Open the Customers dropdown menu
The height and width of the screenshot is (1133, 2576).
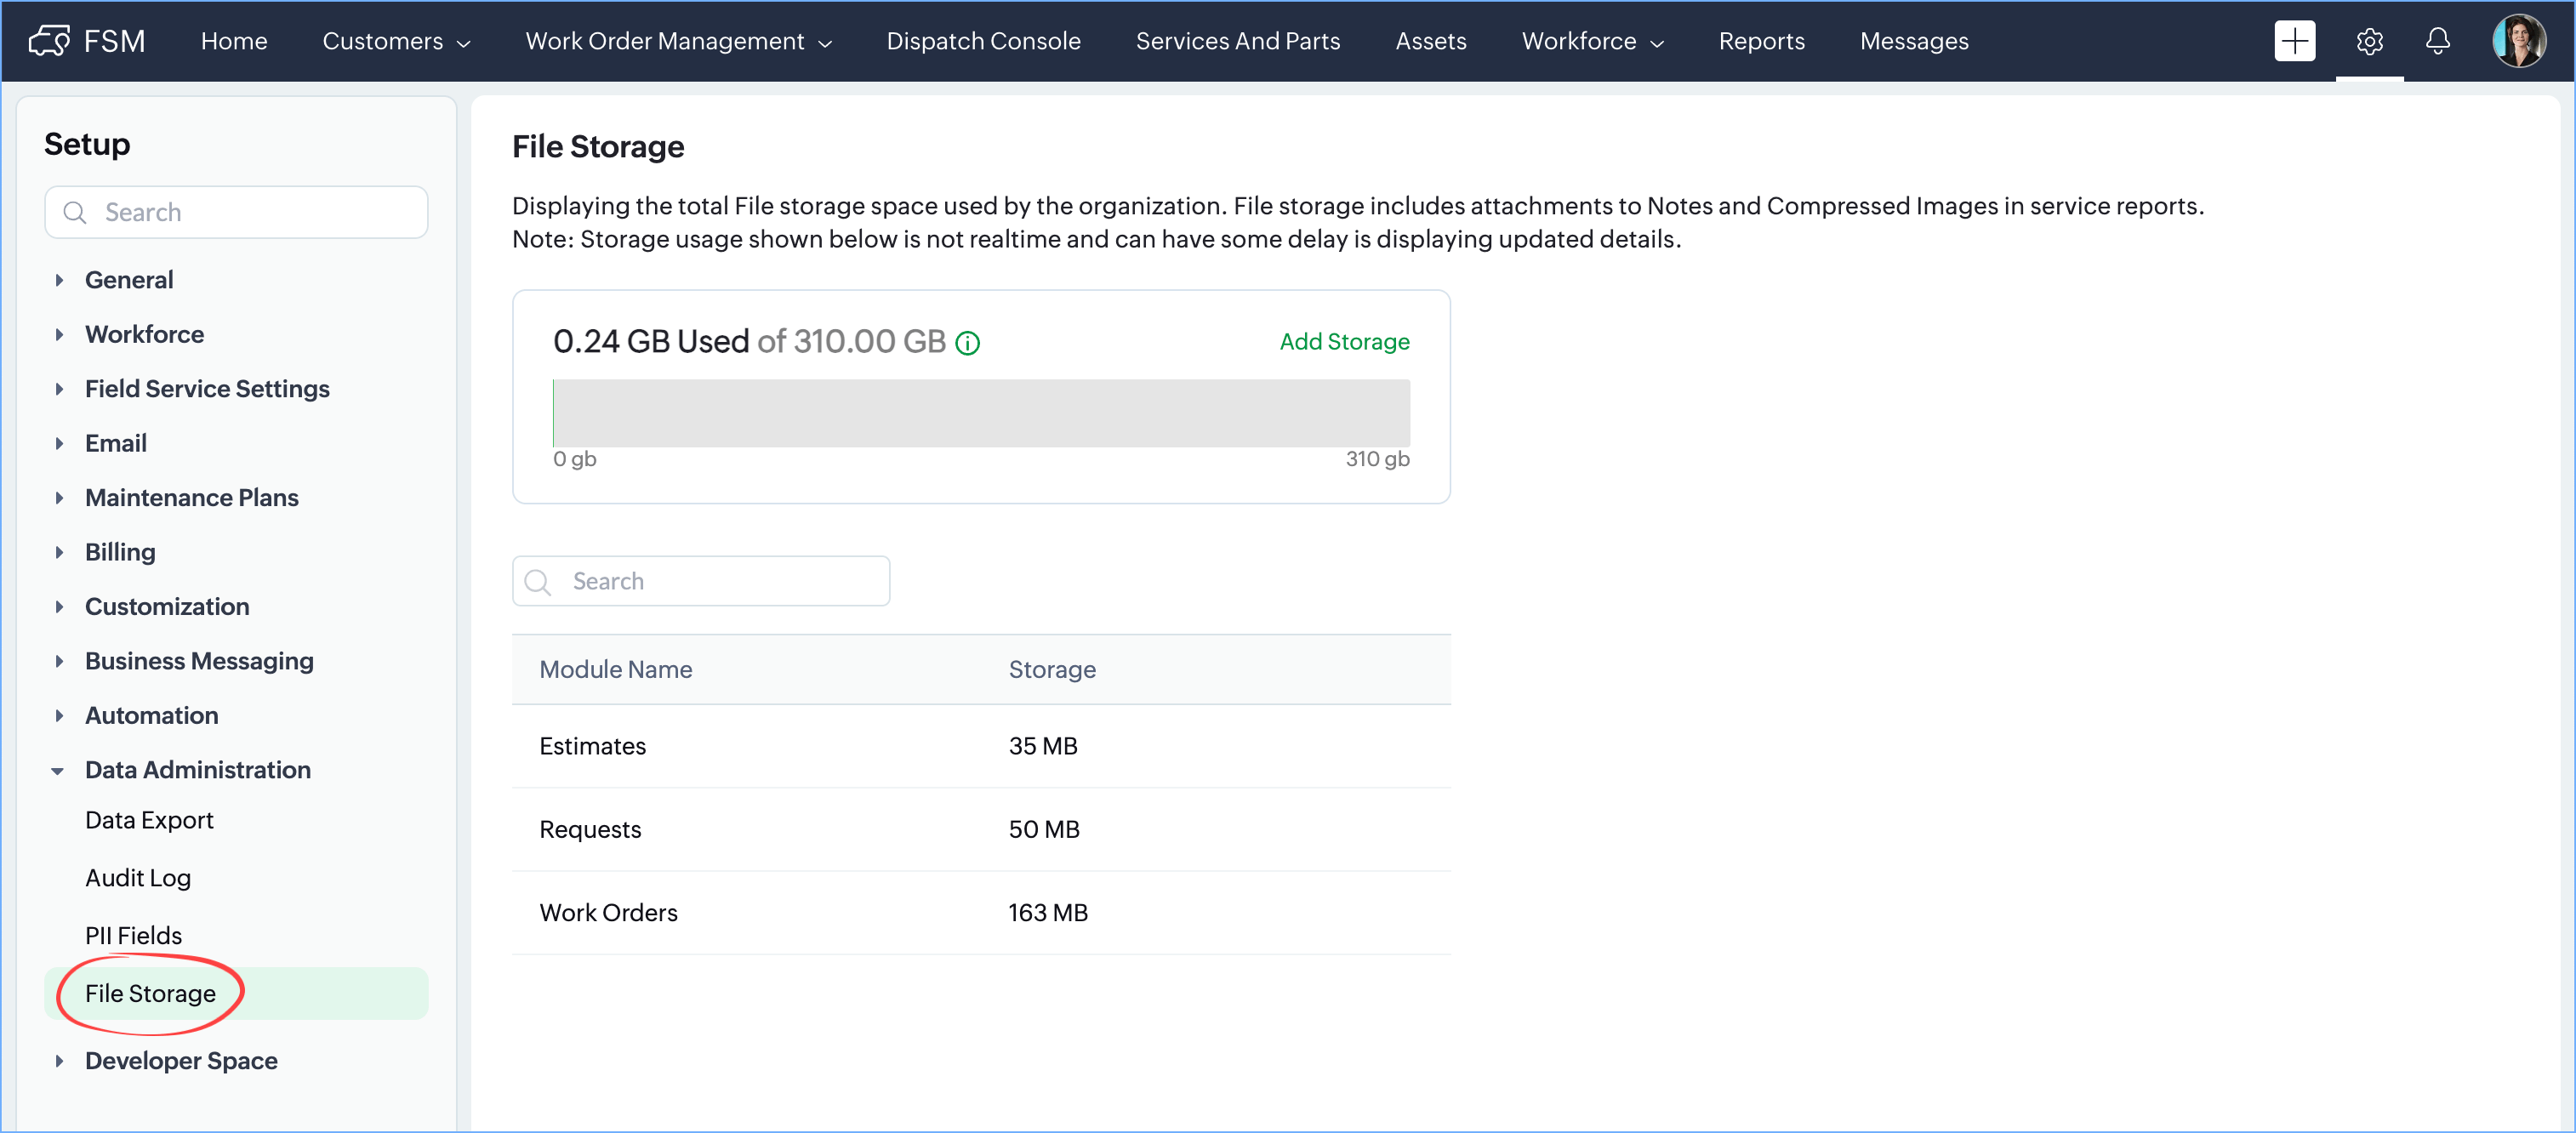[x=396, y=41]
